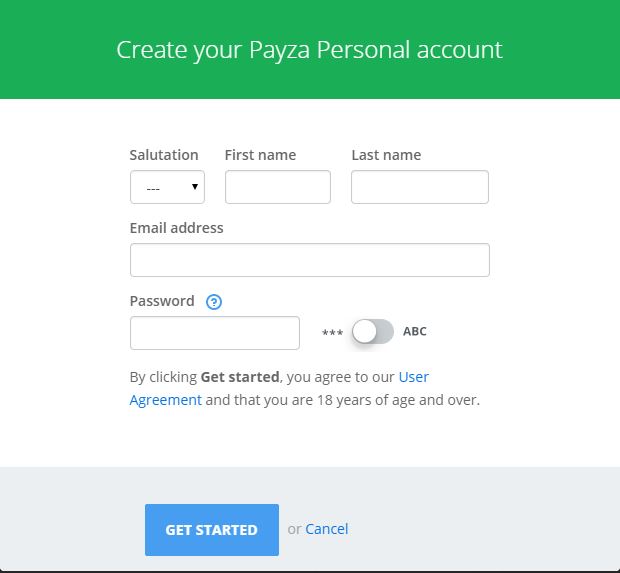Focus the Last name input field
Viewport: 620px width, 573px height.
[420, 187]
